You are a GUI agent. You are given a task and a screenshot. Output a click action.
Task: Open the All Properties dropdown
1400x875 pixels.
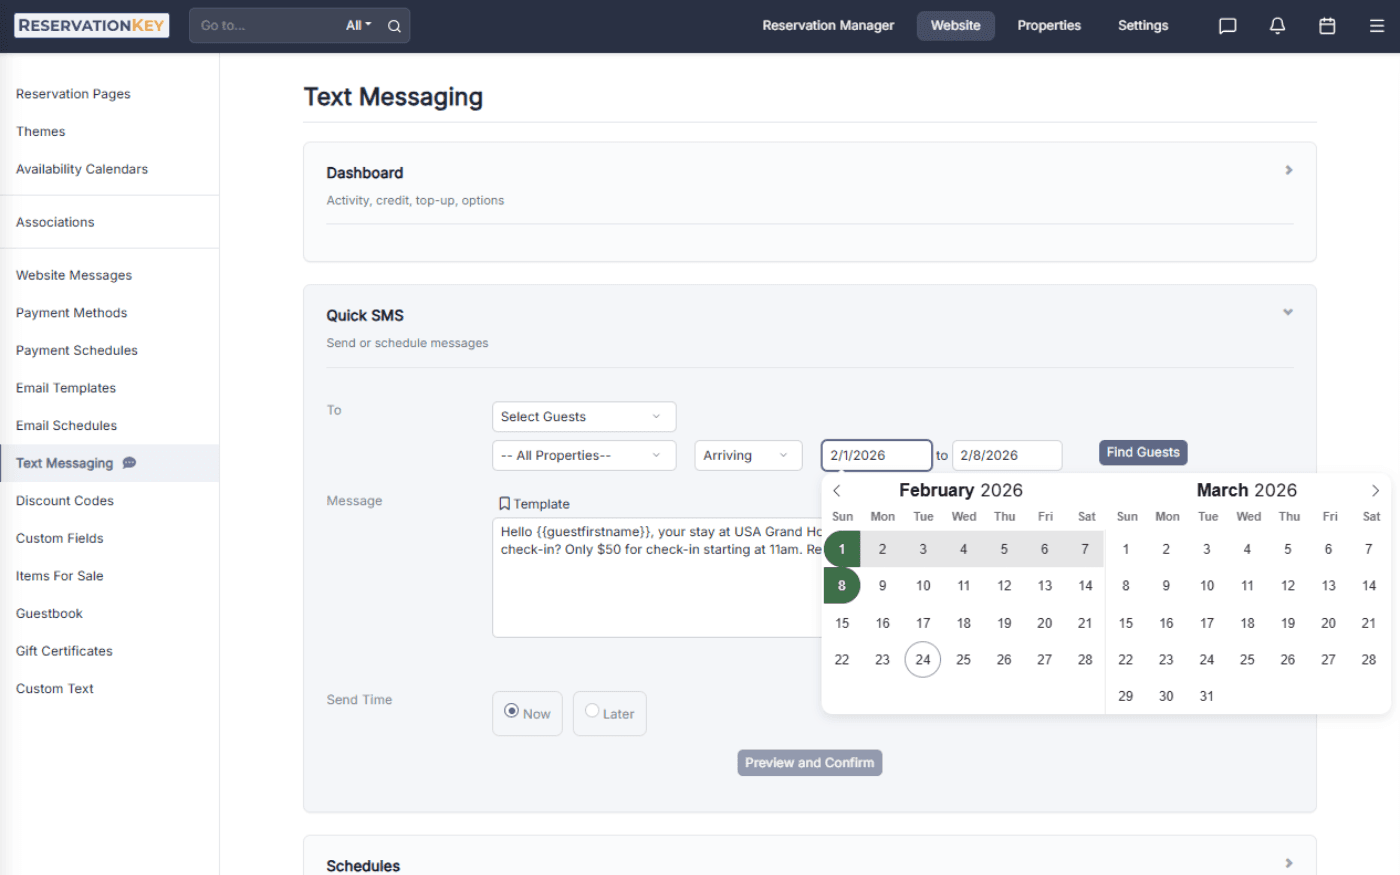click(x=583, y=455)
